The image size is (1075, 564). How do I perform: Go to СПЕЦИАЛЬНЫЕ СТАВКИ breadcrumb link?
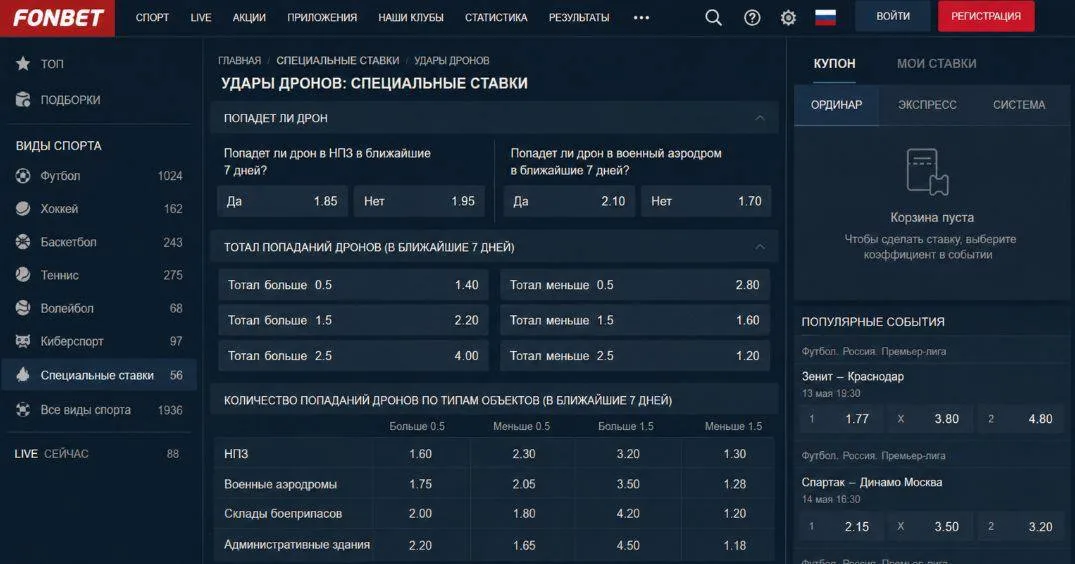pyautogui.click(x=337, y=60)
